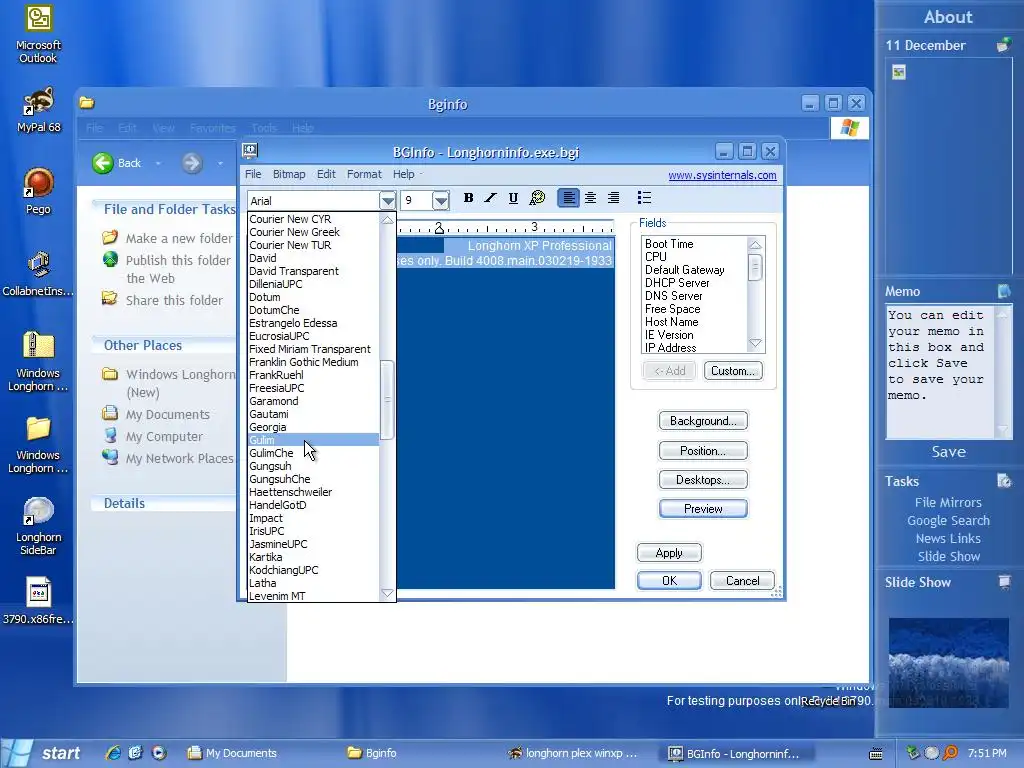Click in the Memo text box

point(939,372)
